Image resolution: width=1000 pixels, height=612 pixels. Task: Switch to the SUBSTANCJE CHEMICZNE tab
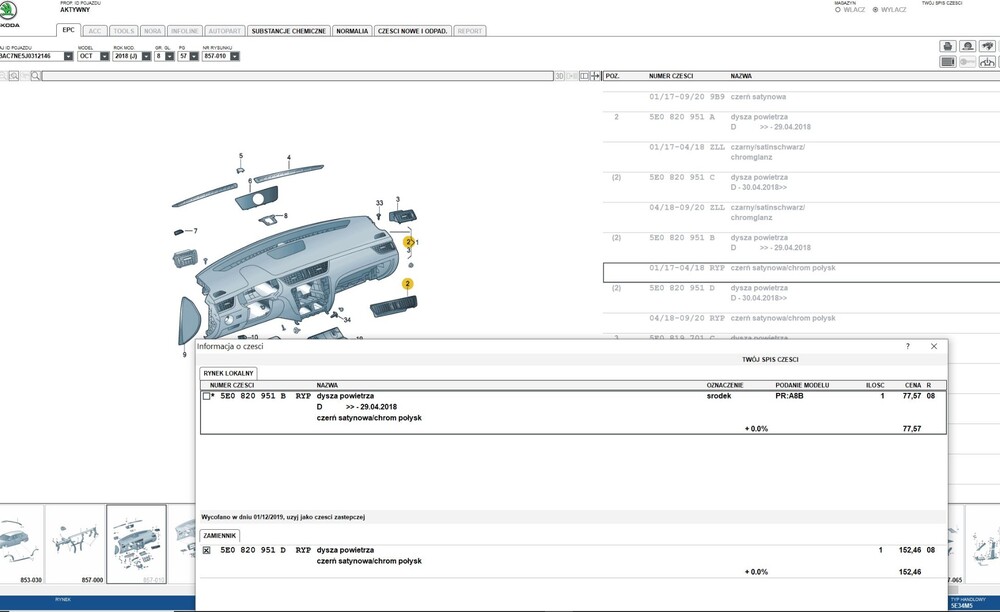click(x=288, y=31)
